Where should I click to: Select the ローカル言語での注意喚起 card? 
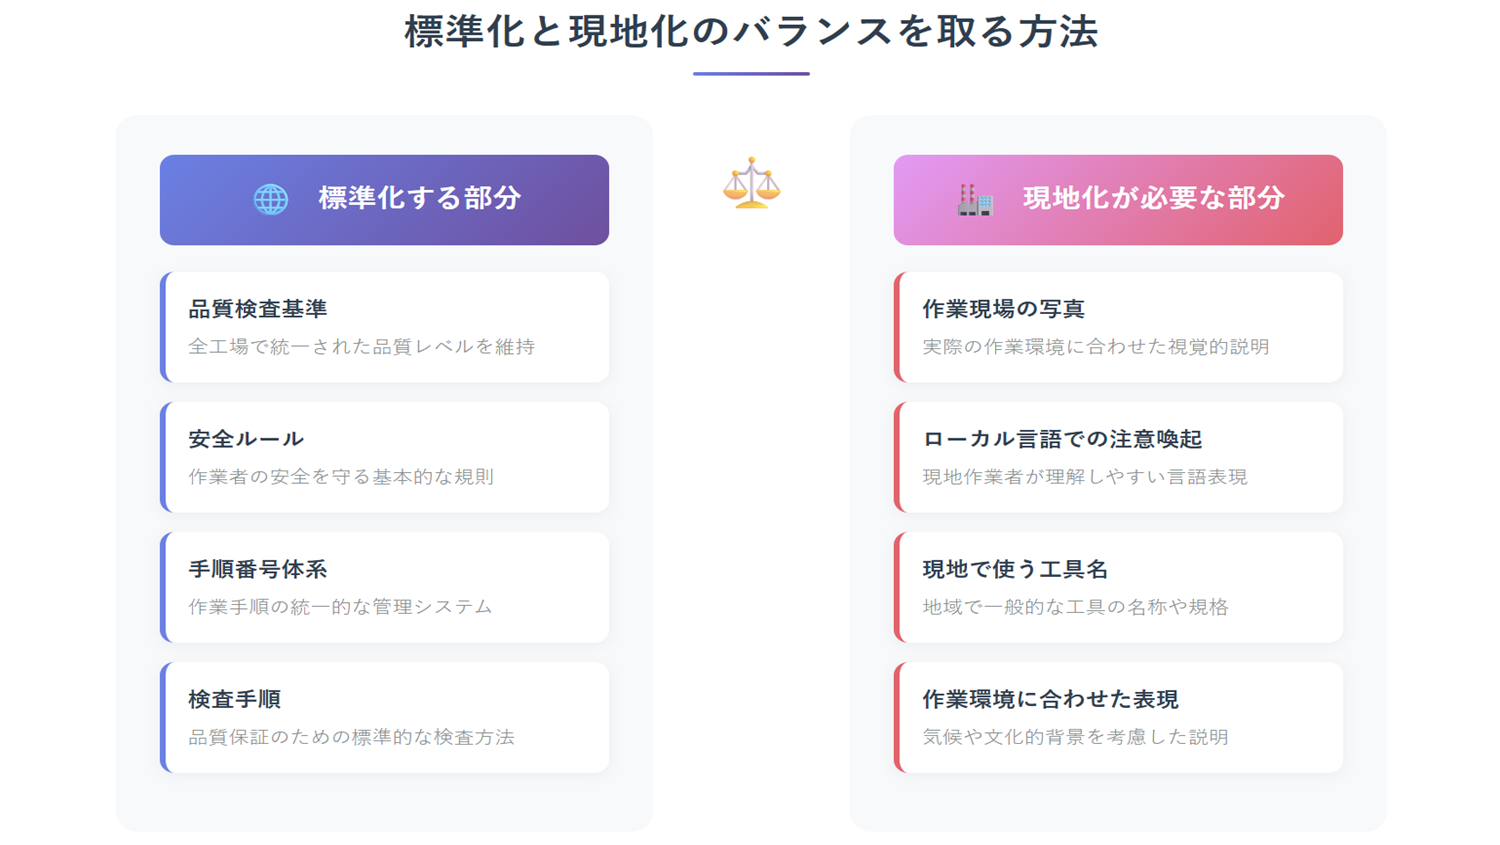coord(1118,457)
